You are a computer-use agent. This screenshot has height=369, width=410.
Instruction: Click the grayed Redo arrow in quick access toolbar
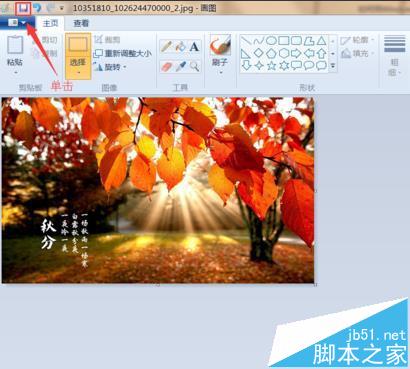(50, 8)
